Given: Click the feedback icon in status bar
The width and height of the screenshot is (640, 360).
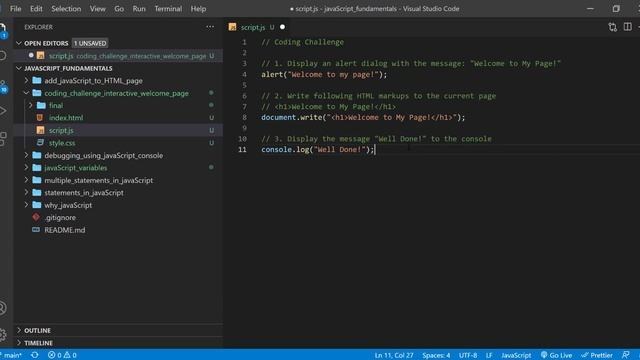Looking at the screenshot, I should [626, 355].
